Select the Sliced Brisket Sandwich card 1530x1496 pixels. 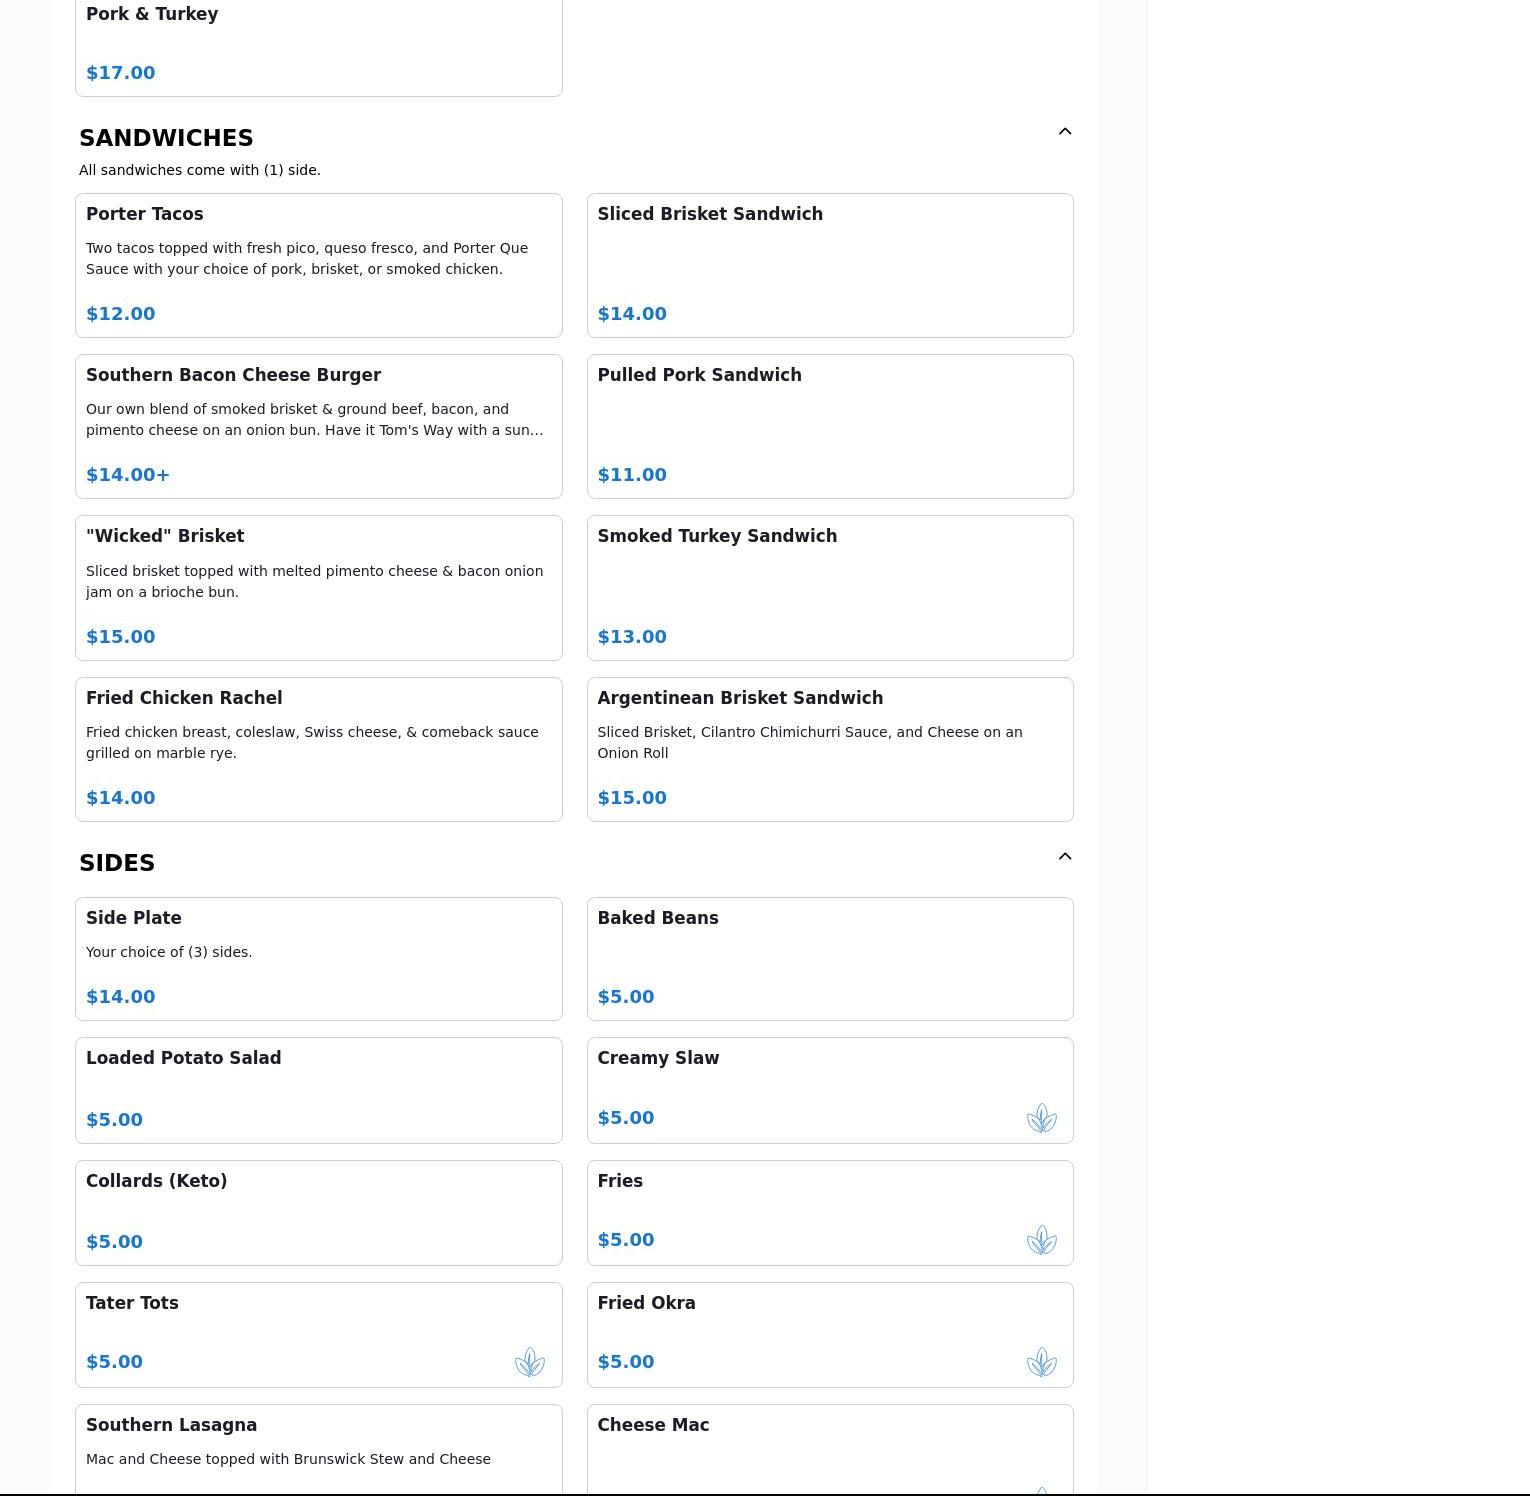tap(829, 265)
